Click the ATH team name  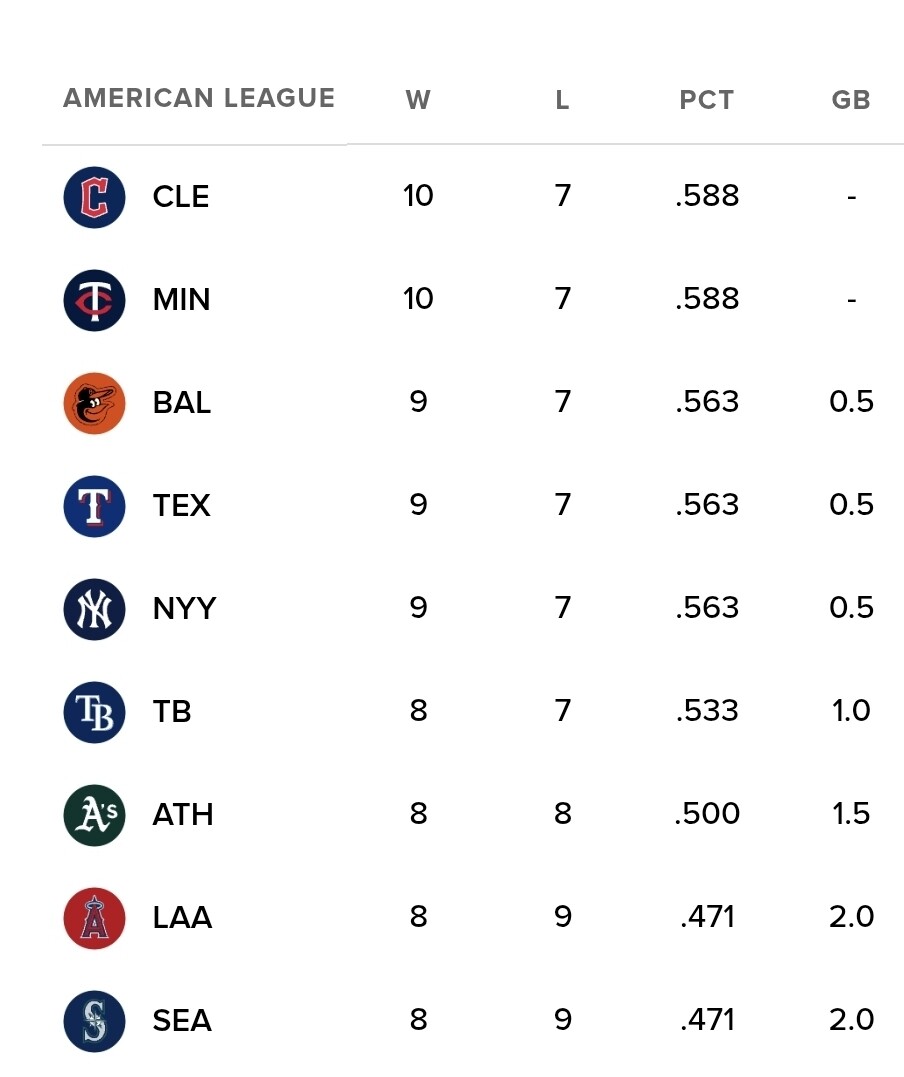(183, 815)
